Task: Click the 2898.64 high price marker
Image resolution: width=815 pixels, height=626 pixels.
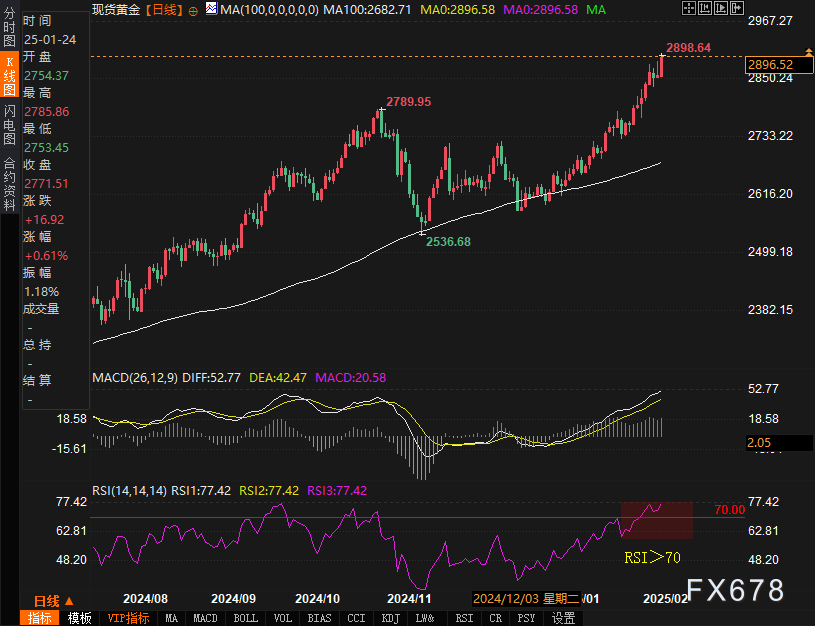Action: (688, 47)
